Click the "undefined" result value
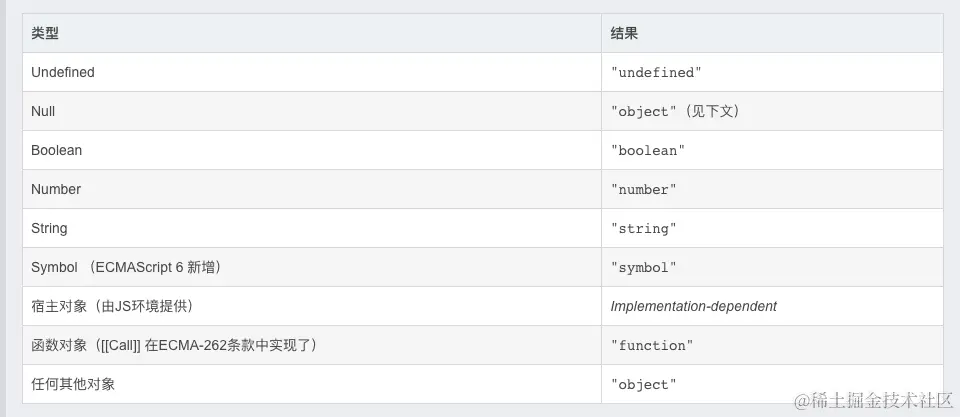Viewport: 960px width, 417px height. (x=656, y=73)
